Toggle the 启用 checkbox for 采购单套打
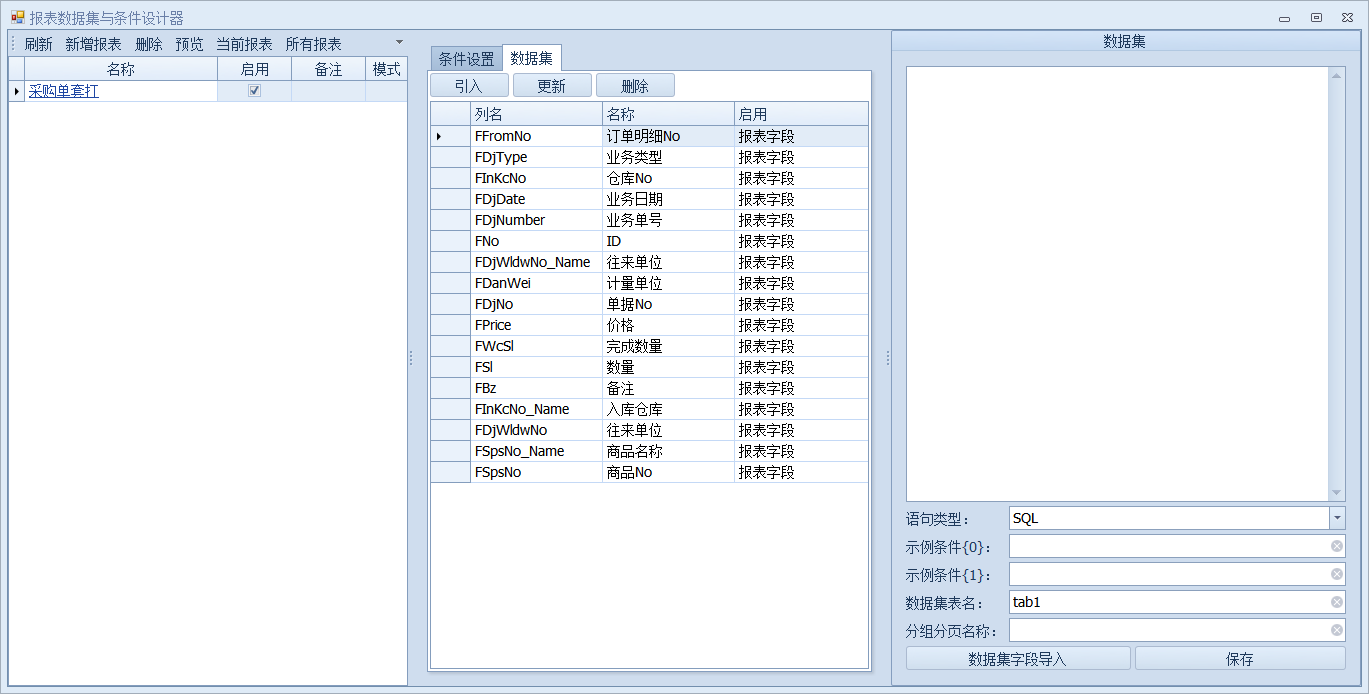This screenshot has width=1369, height=694. point(254,90)
